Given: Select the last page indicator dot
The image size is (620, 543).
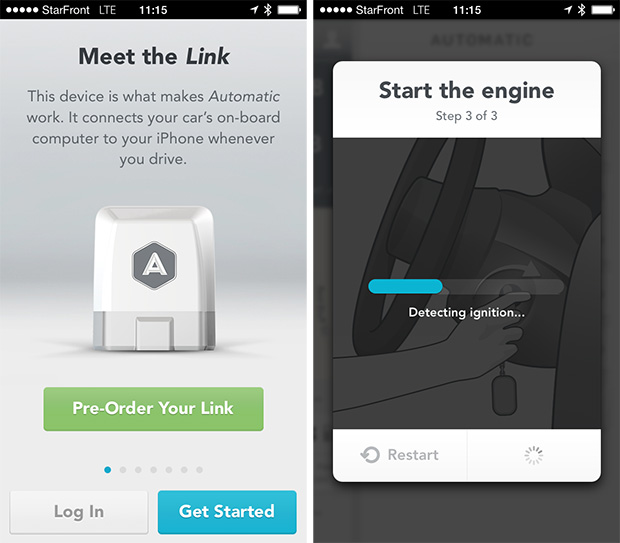Looking at the screenshot, I should click(x=200, y=470).
